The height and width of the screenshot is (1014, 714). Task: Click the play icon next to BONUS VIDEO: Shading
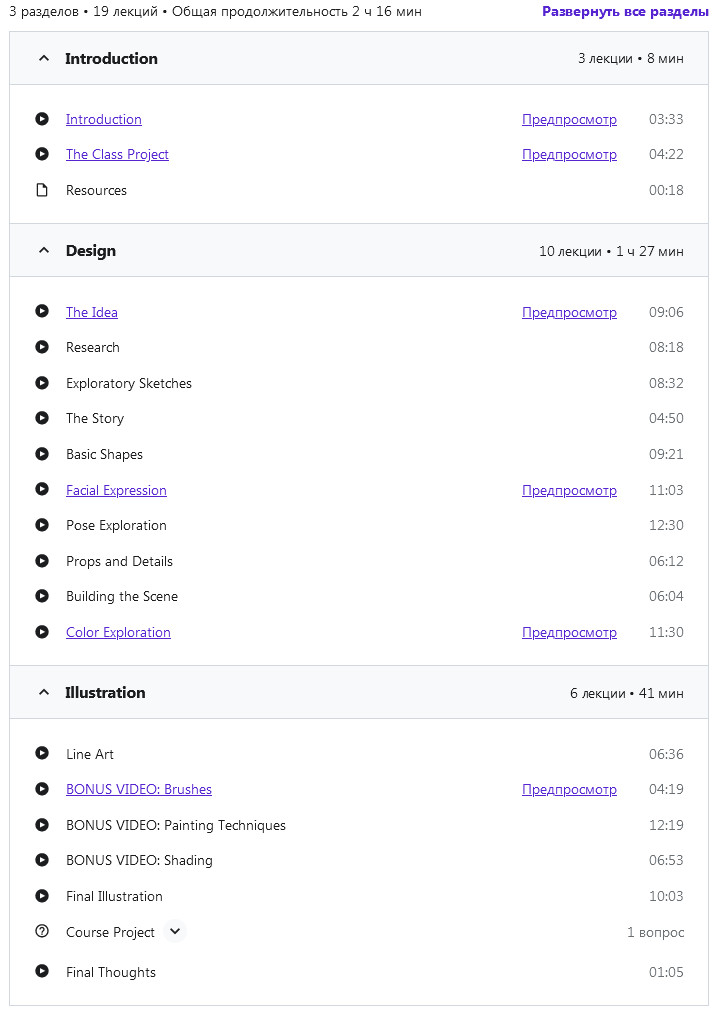tap(42, 860)
